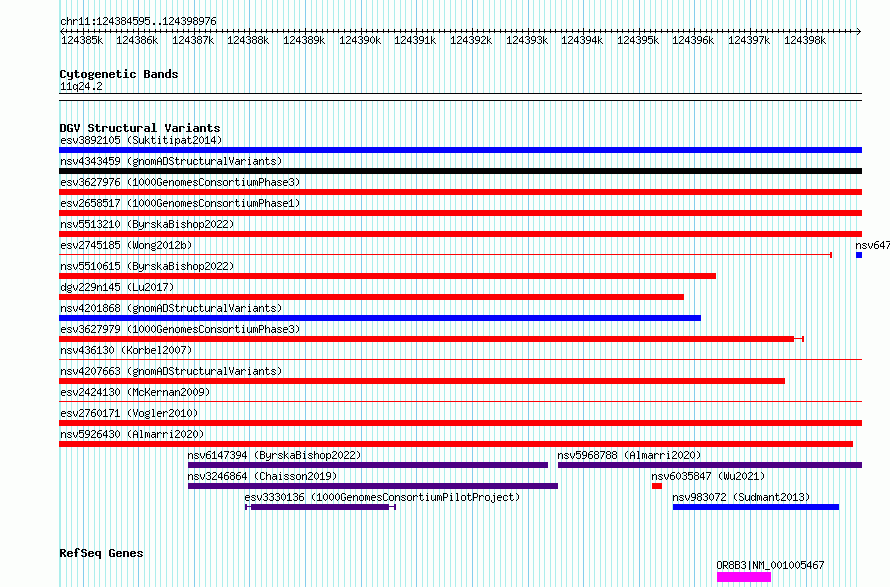Click the blue nsv4201868 gnomAD variant bar
This screenshot has height=587, width=890.
[x=380, y=318]
